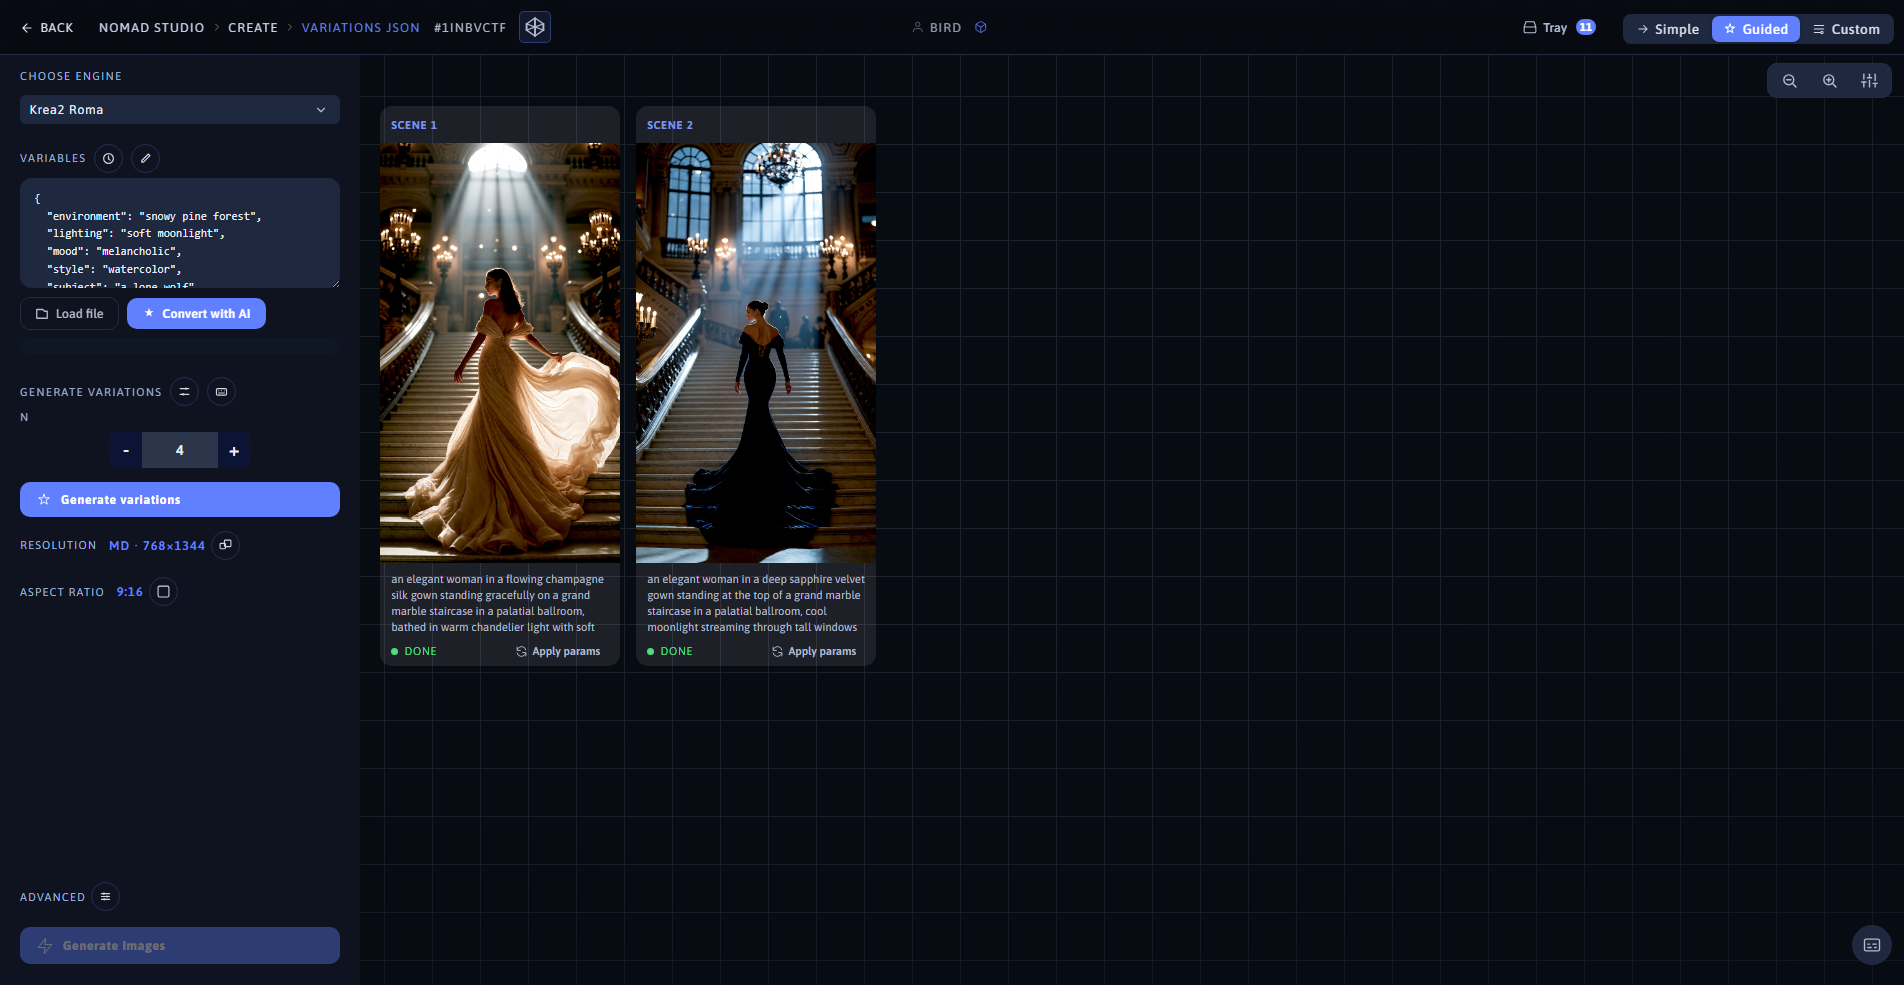This screenshot has height=985, width=1904.
Task: Open the Krea2 Roma engine dropdown
Action: [180, 110]
